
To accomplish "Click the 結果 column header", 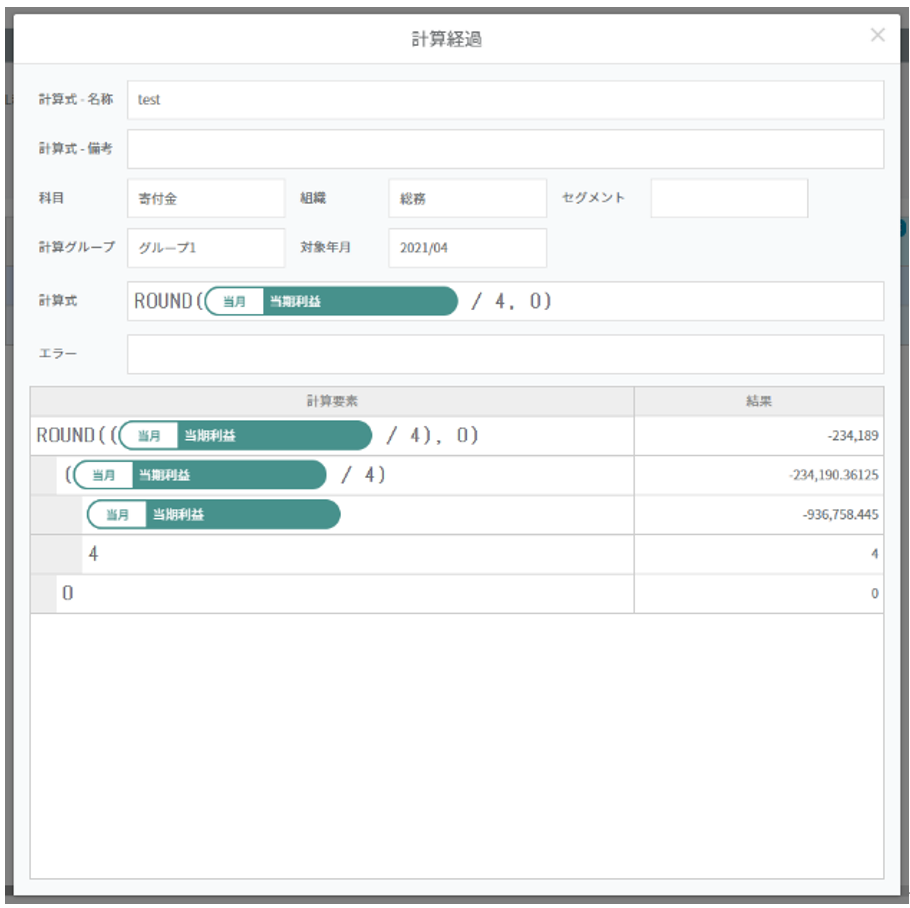I will tap(758, 401).
